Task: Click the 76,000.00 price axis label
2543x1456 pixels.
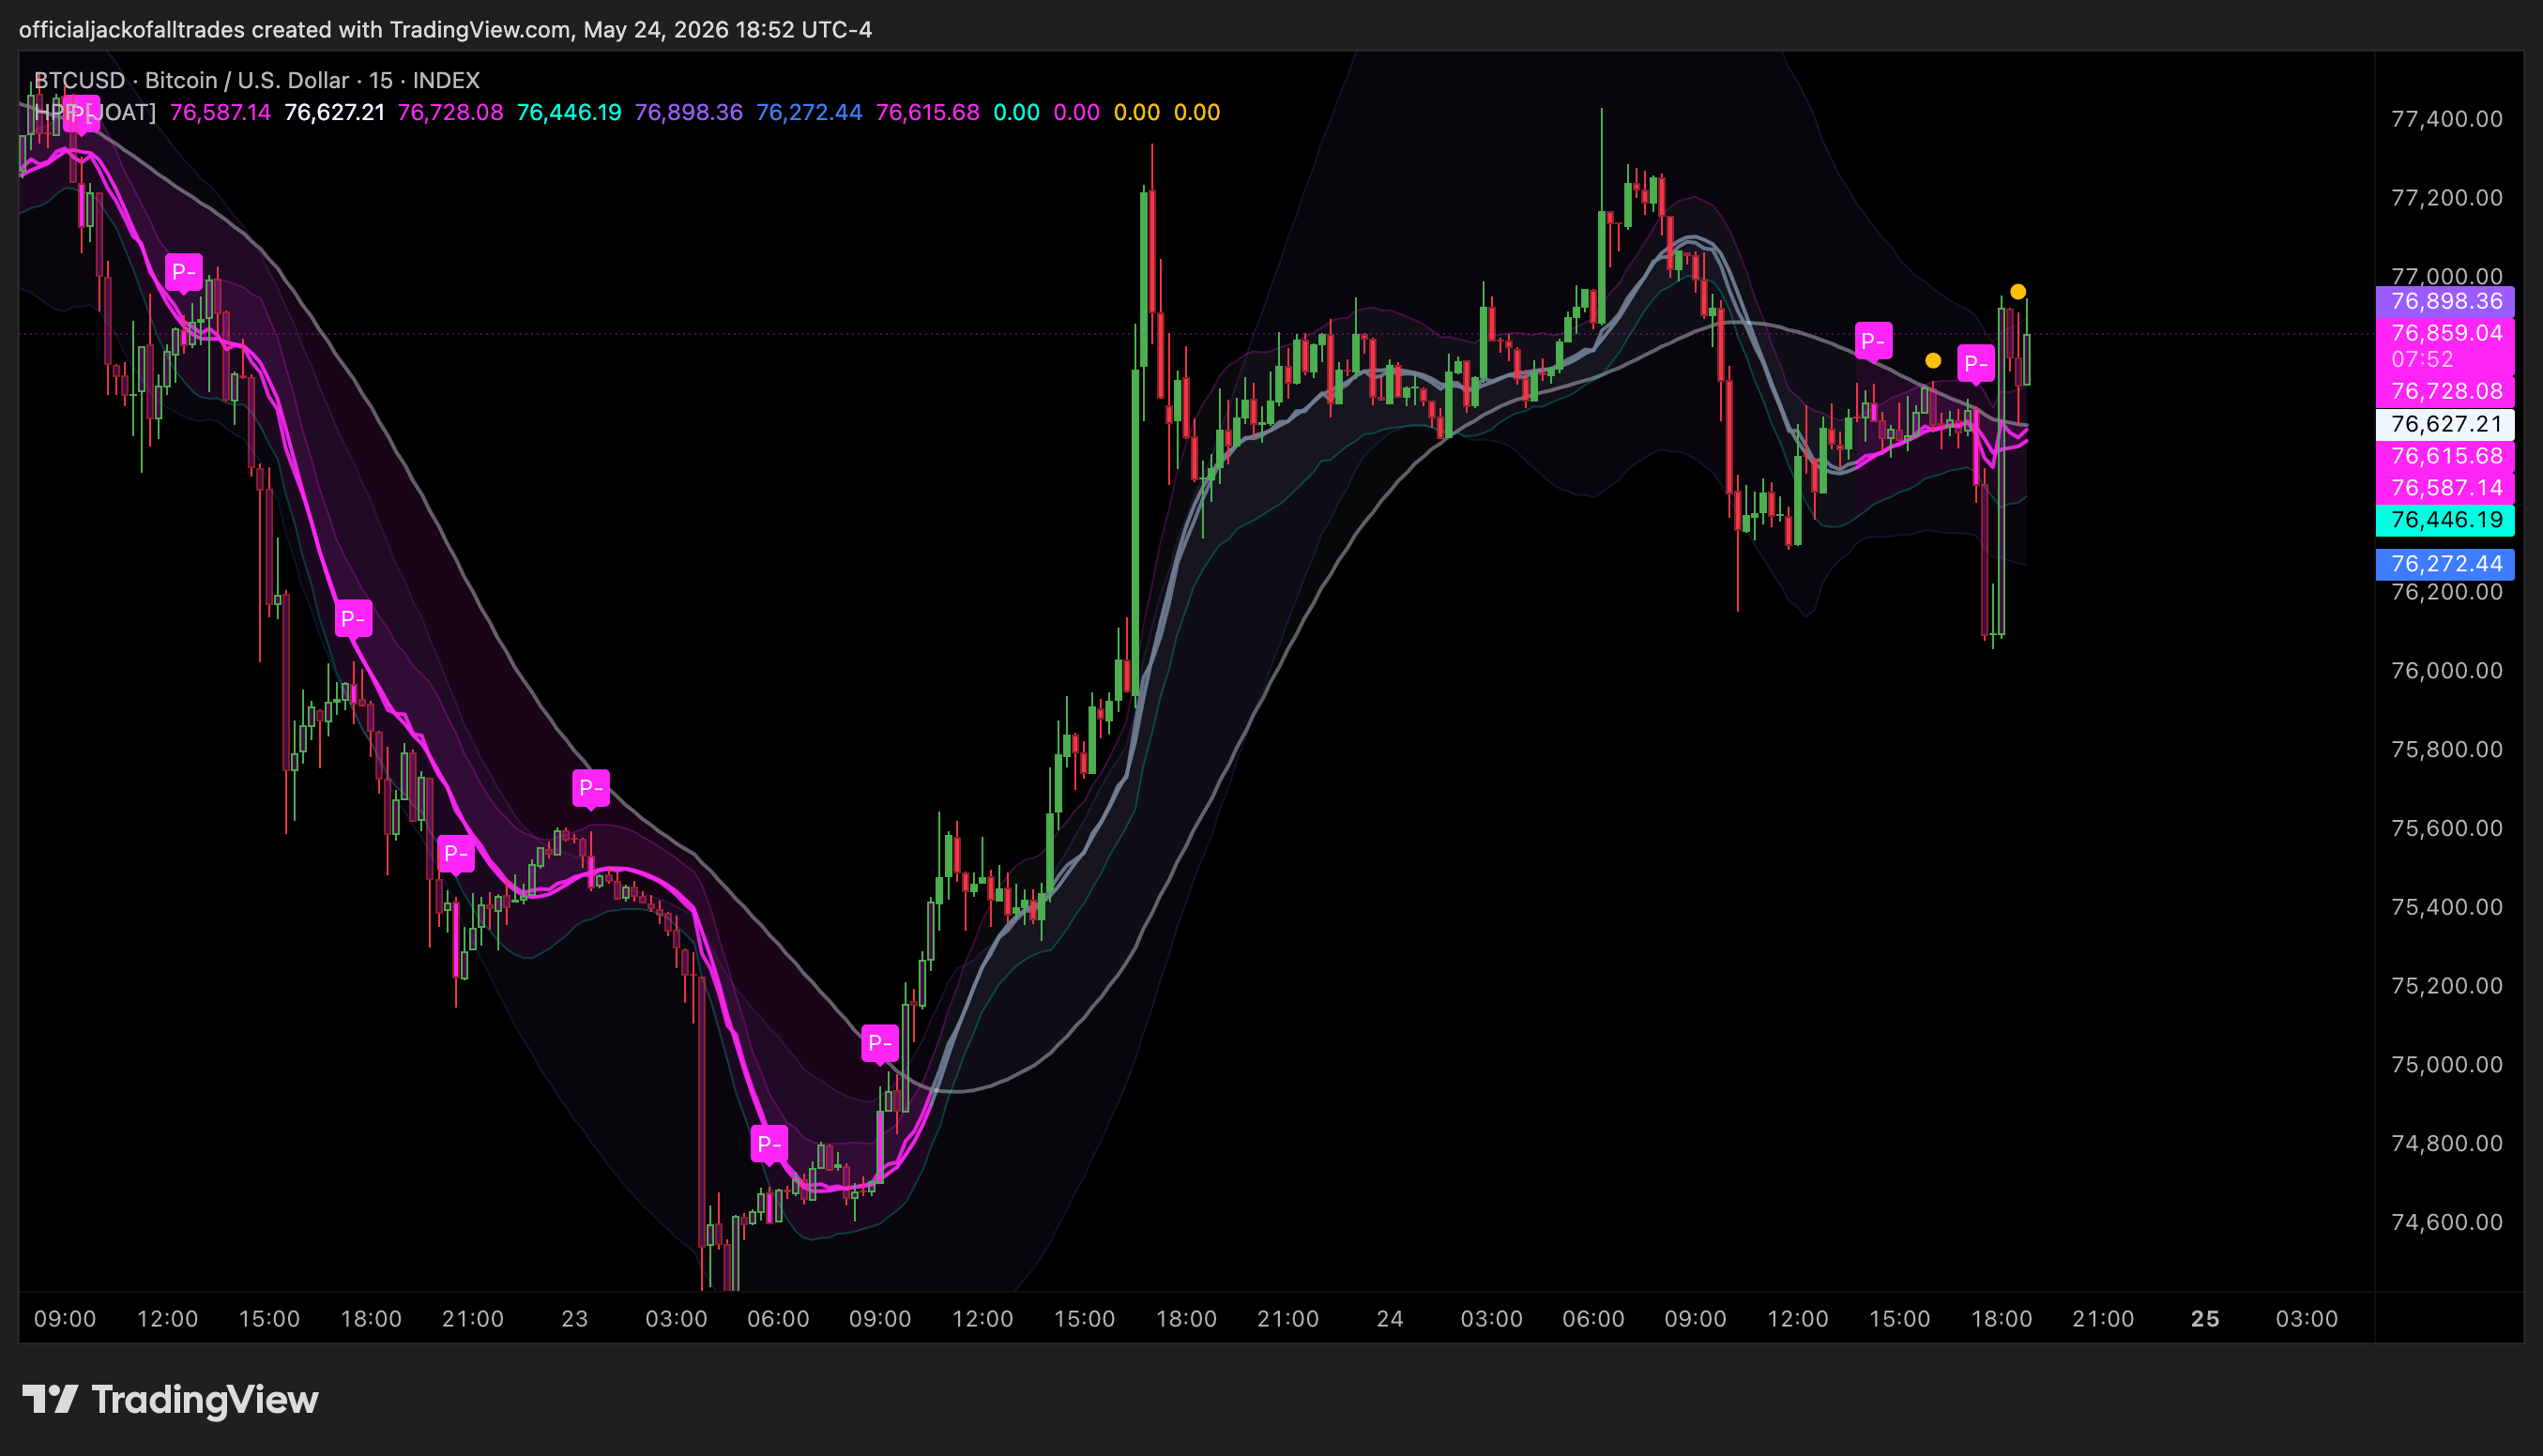Action: click(x=2447, y=671)
